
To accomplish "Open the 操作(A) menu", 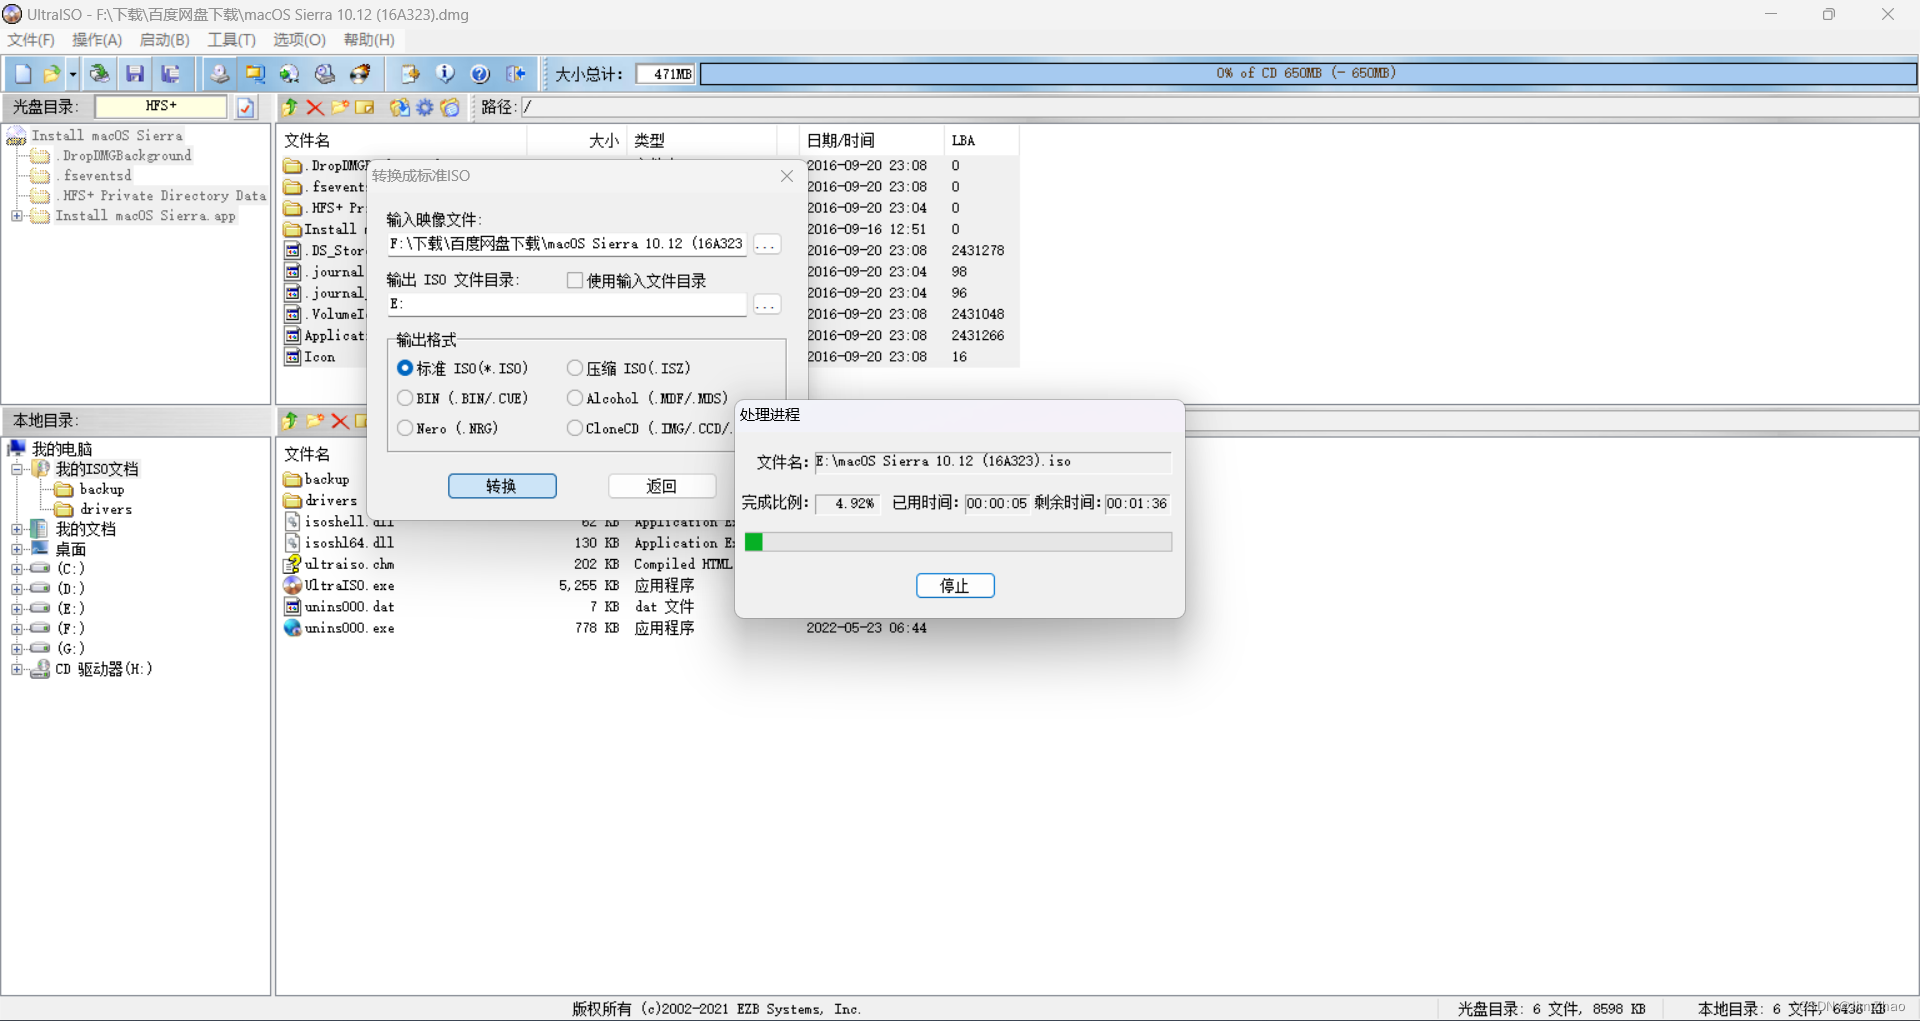I will (x=97, y=40).
